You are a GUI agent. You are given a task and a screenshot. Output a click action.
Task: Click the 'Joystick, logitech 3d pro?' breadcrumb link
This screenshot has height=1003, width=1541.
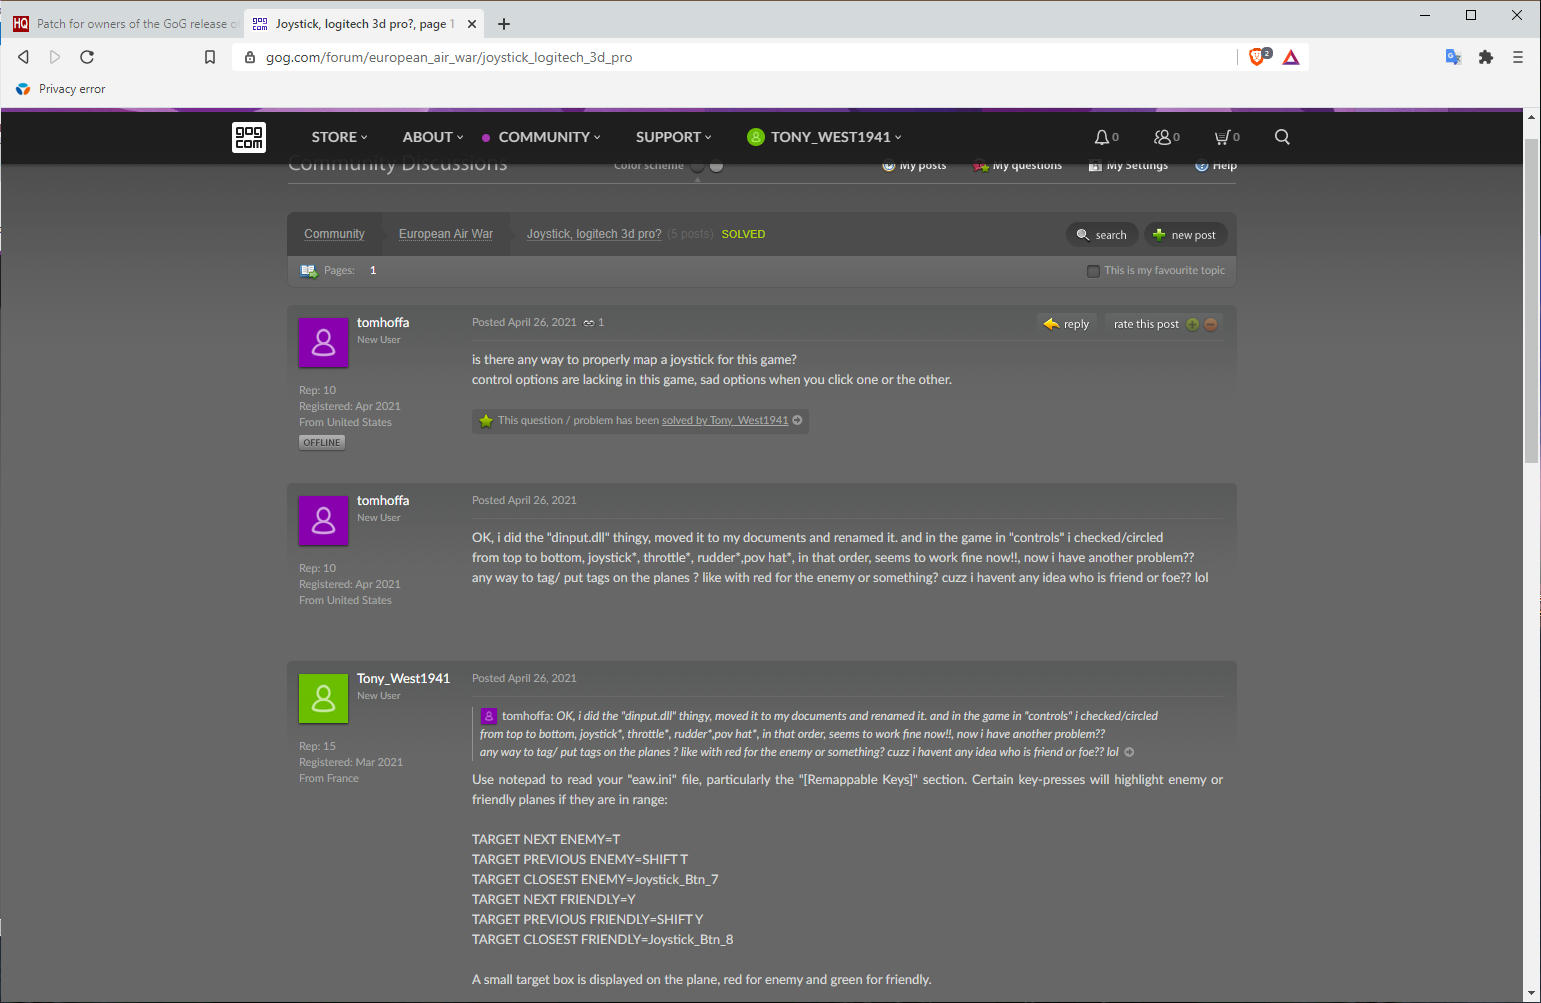click(x=594, y=234)
